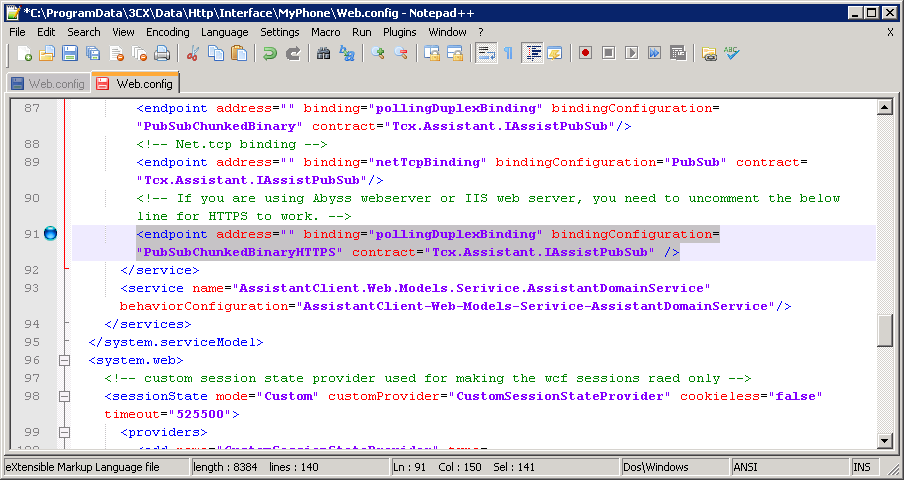Open the Macro menu
Viewport: 904px width, 480px height.
point(326,32)
